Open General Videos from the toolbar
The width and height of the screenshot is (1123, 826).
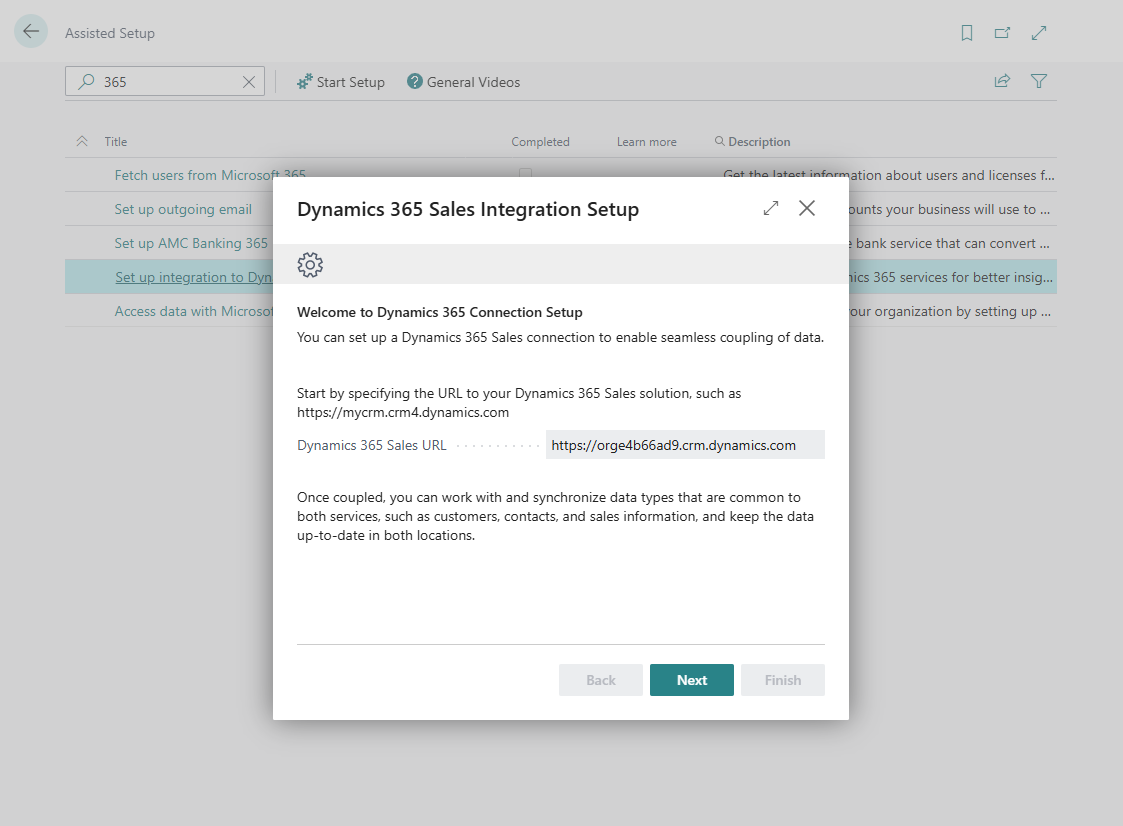464,82
